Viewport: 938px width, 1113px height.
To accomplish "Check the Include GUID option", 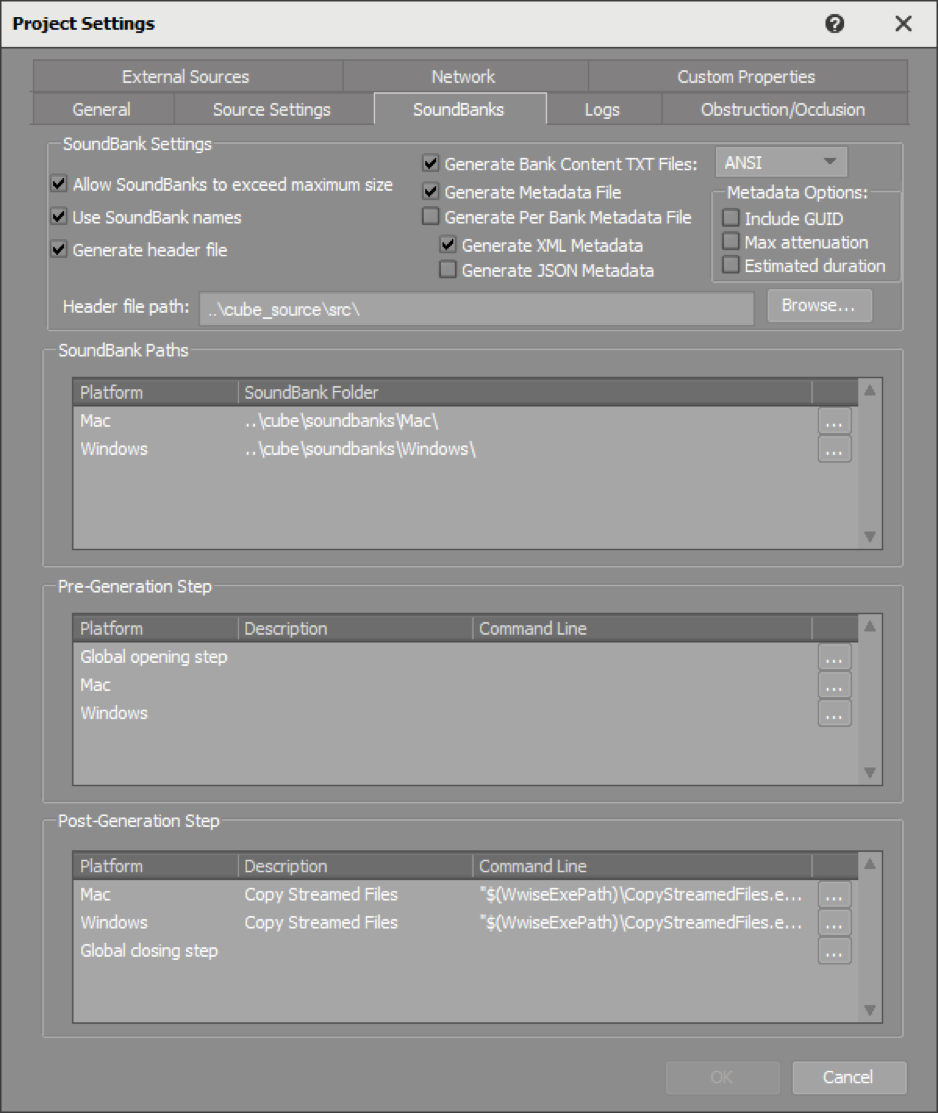I will coord(732,218).
